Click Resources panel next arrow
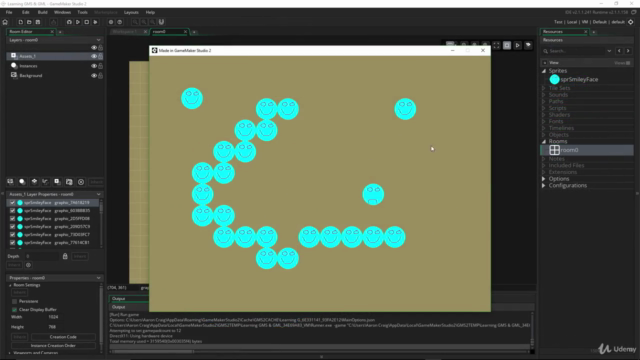Viewport: 640px width, 360px height. pyautogui.click(x=628, y=51)
